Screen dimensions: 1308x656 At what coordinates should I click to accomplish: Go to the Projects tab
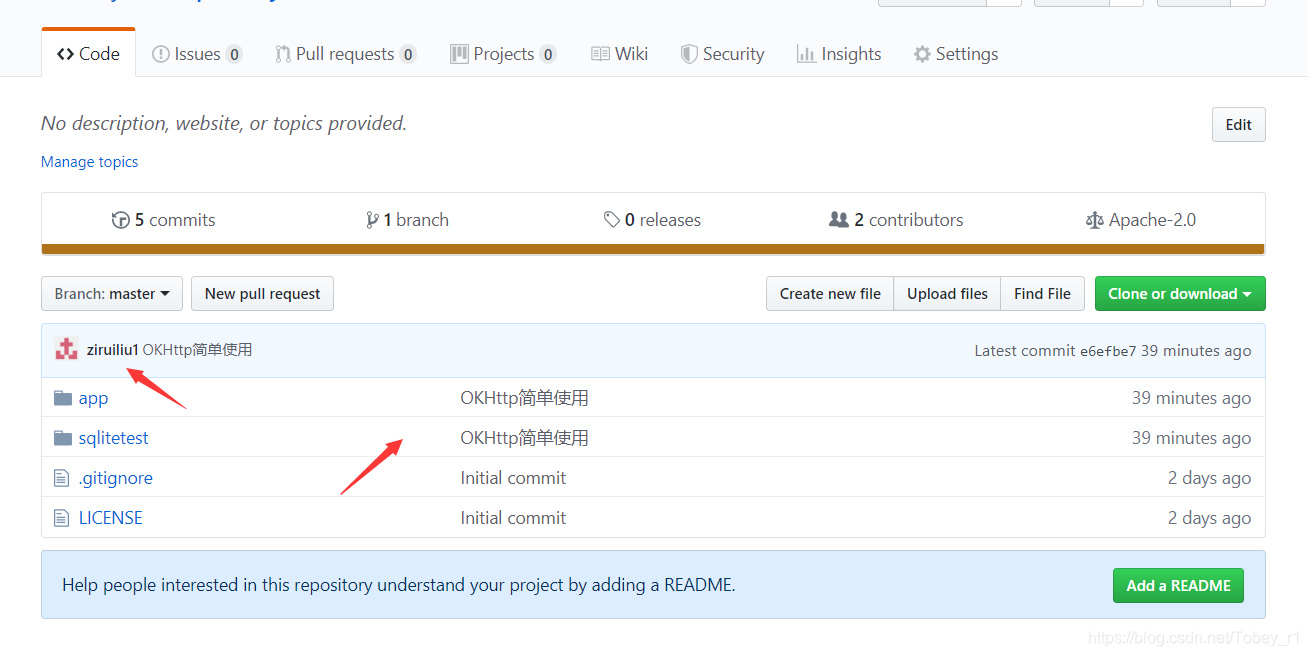503,54
